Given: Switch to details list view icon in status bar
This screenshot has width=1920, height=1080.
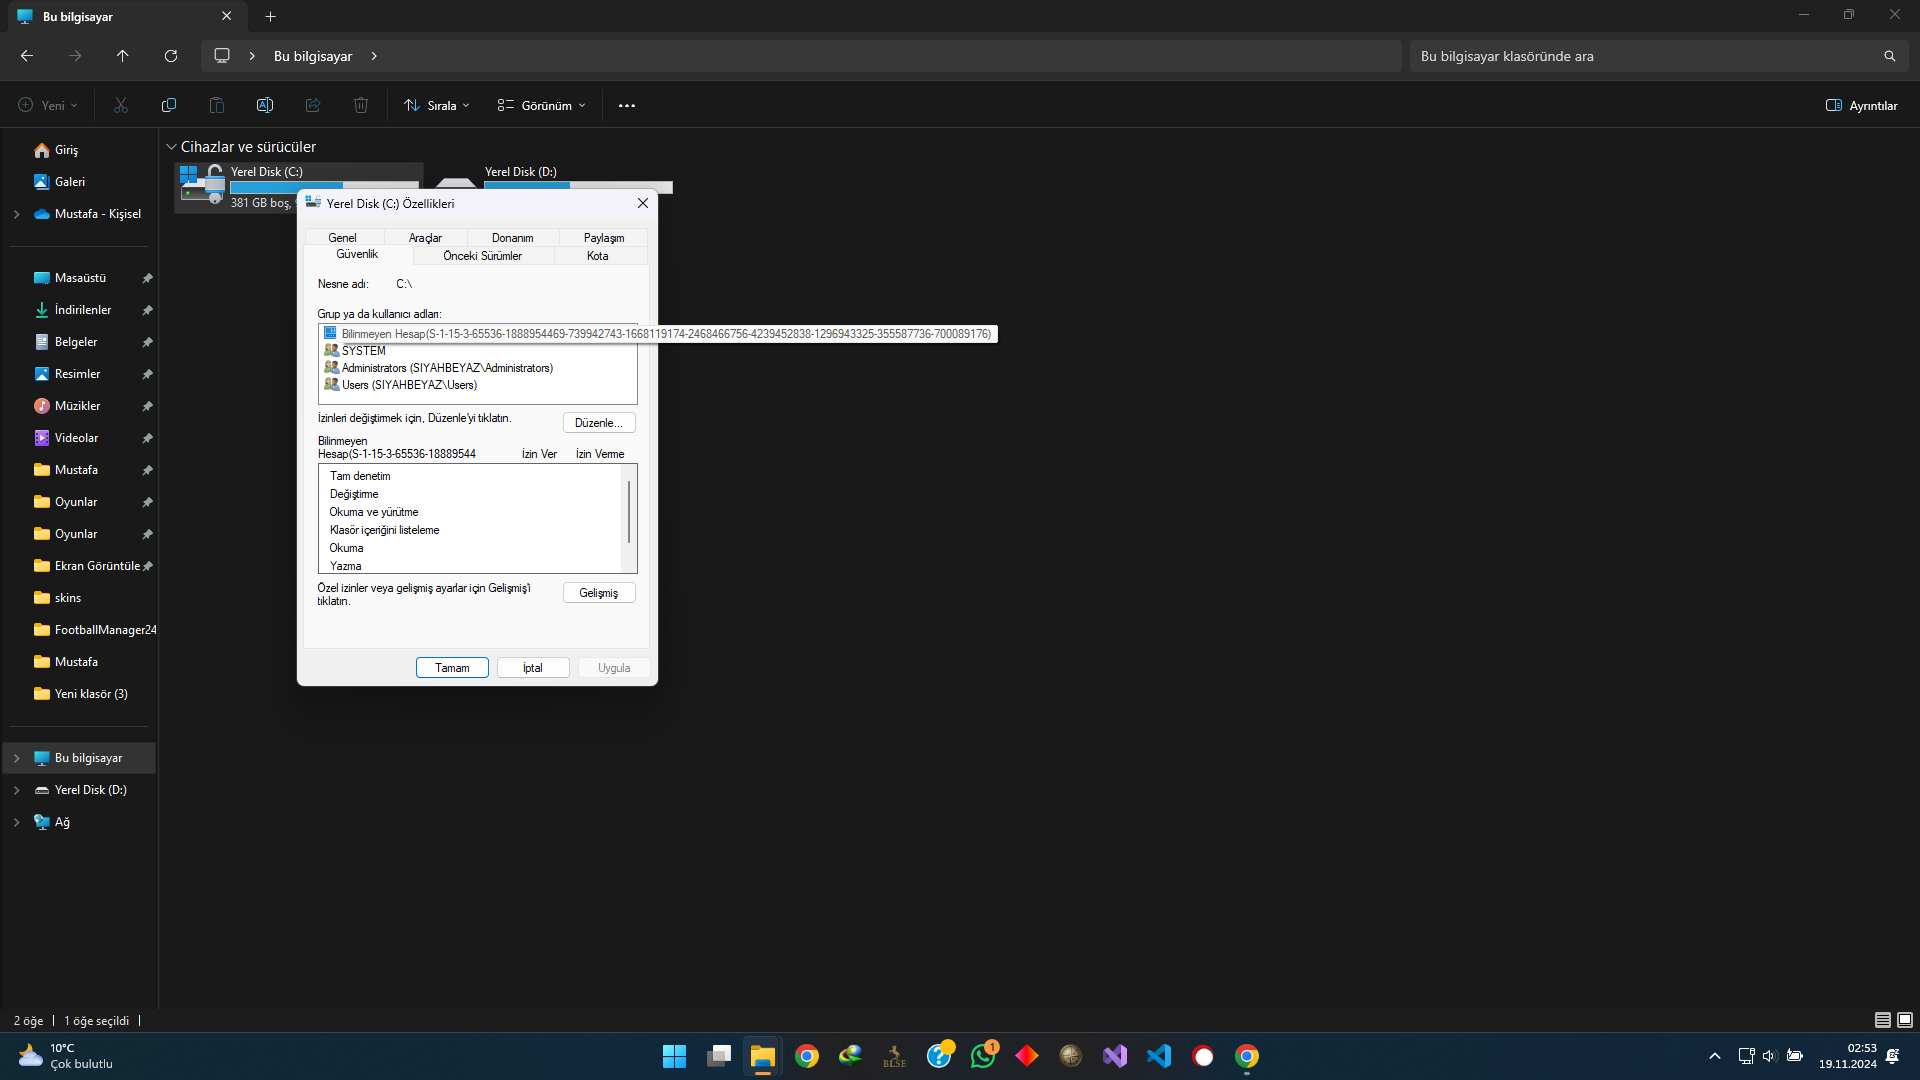Looking at the screenshot, I should 1882,1020.
